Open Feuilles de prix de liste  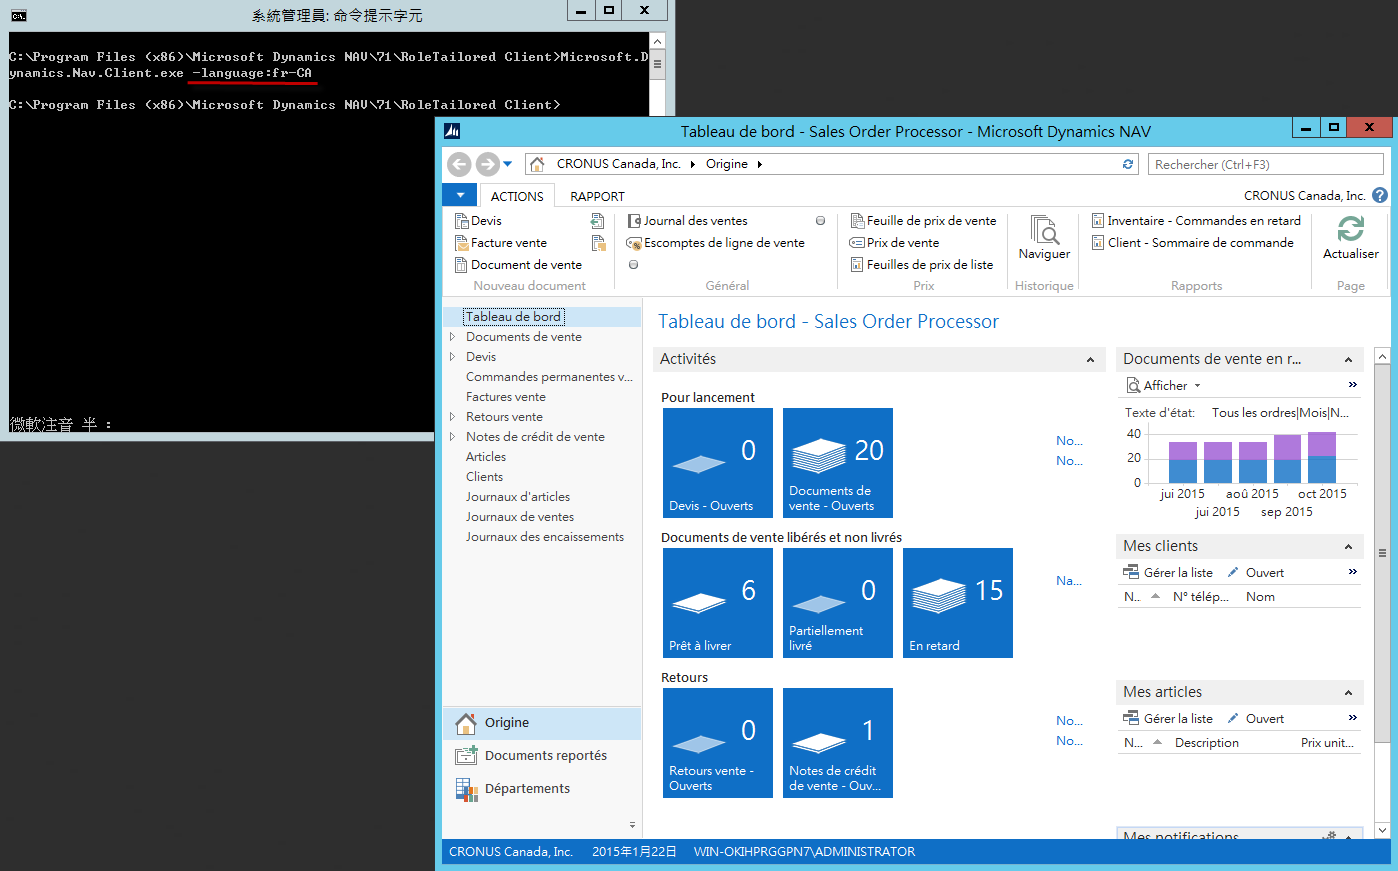(x=922, y=265)
